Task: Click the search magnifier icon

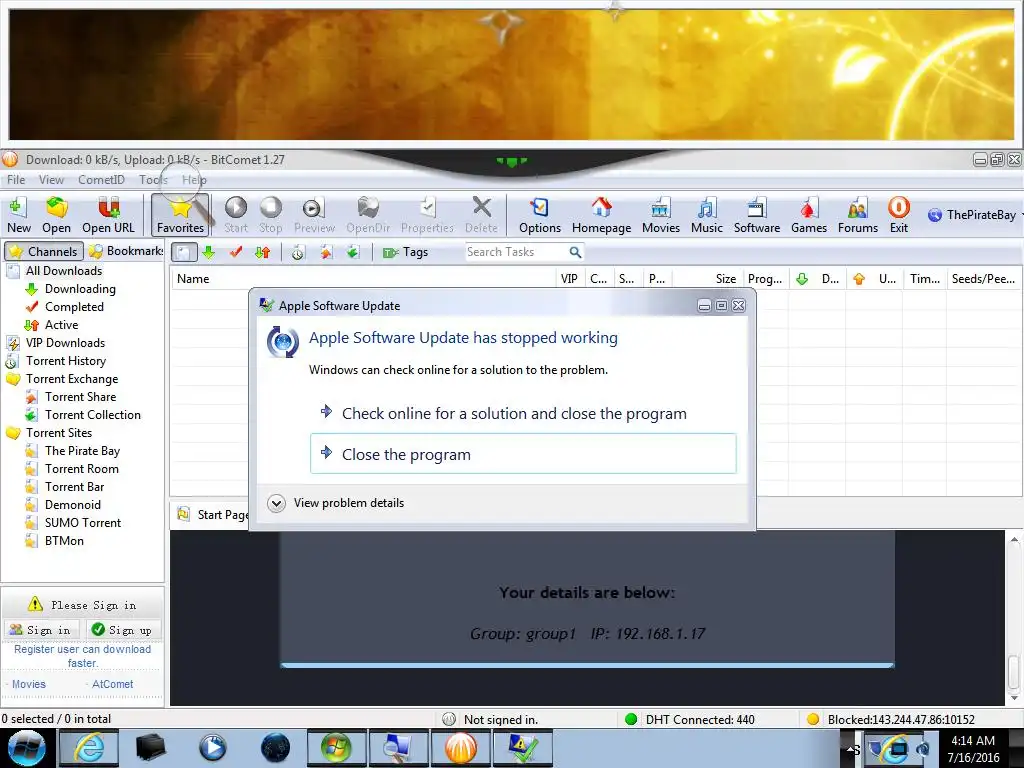Action: [575, 252]
